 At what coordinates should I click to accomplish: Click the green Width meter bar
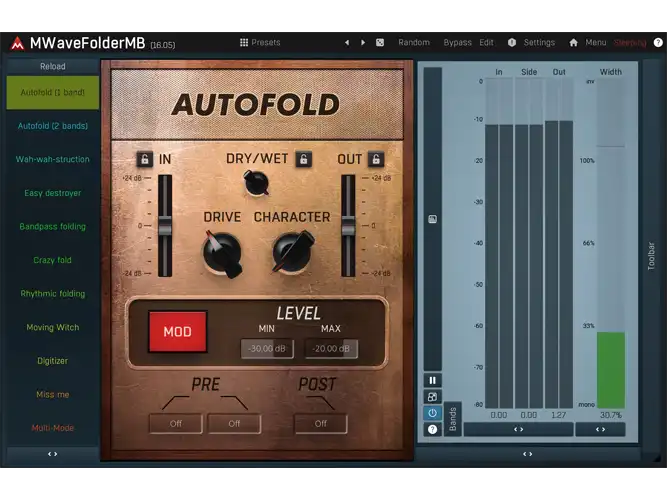611,370
